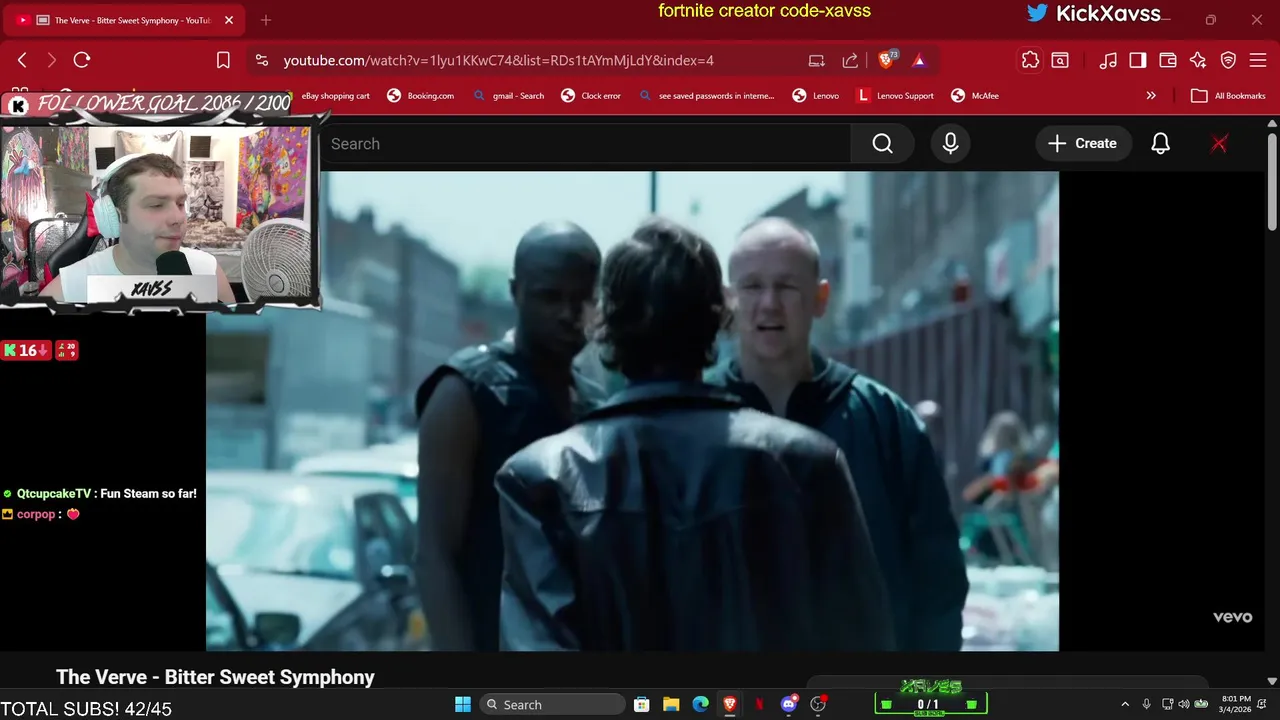Close the Bitter Sweet Symphony tab

point(228,20)
